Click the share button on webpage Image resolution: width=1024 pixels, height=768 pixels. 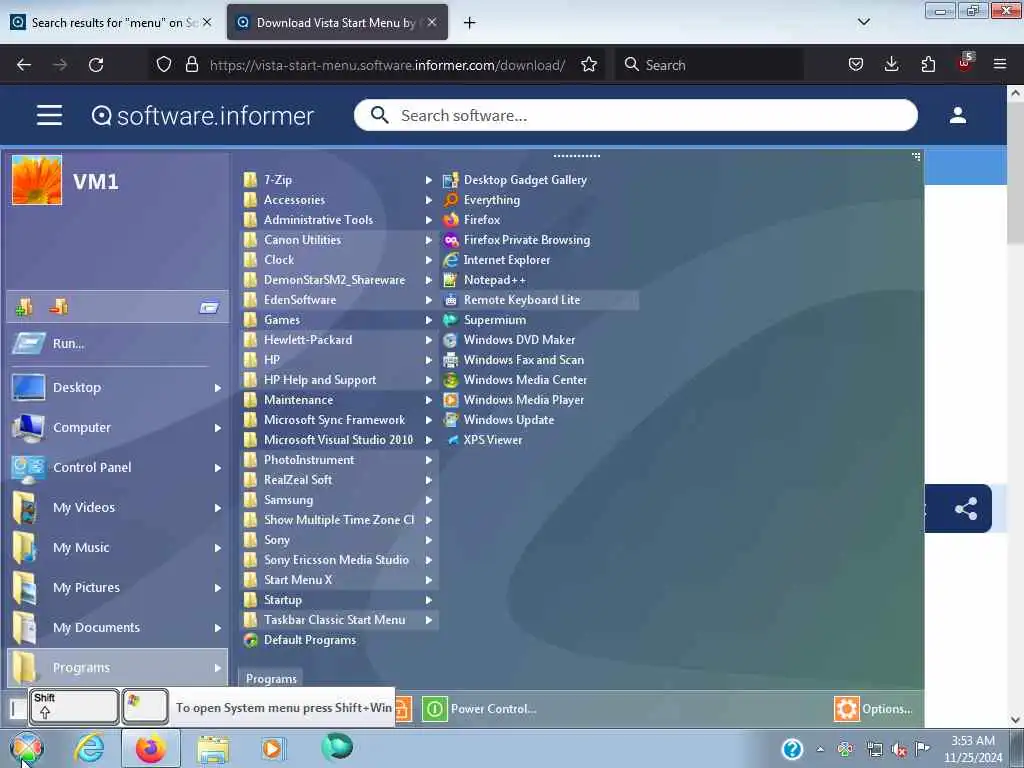pos(965,509)
